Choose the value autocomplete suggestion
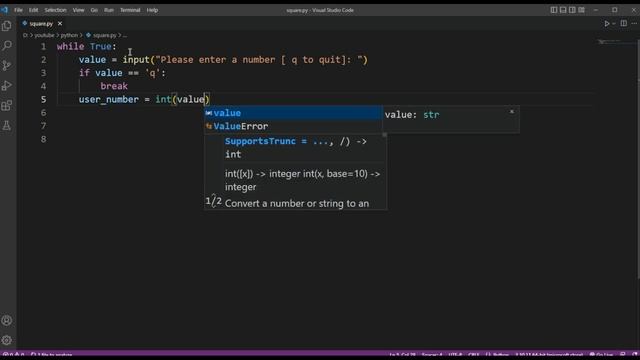This screenshot has width=640, height=360. [x=293, y=113]
